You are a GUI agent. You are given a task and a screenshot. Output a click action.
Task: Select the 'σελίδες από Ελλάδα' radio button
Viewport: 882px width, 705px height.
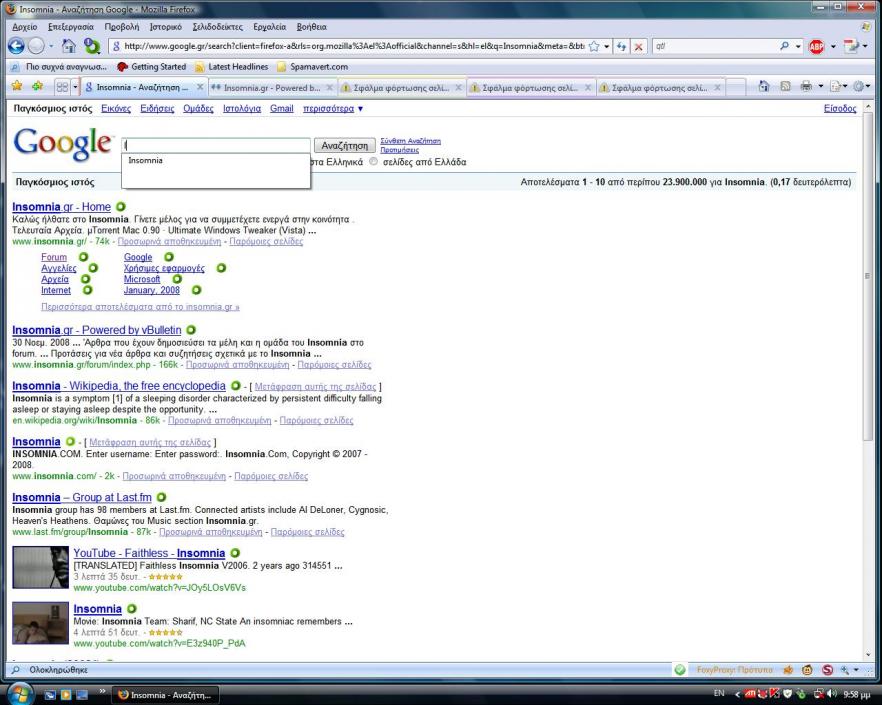click(x=374, y=161)
